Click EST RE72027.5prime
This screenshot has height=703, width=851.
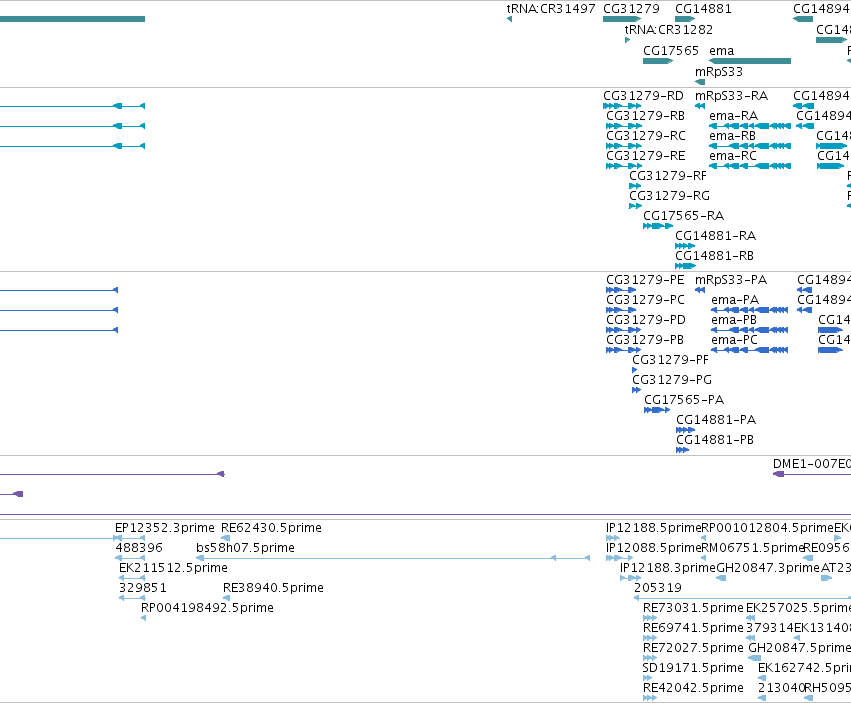point(693,648)
